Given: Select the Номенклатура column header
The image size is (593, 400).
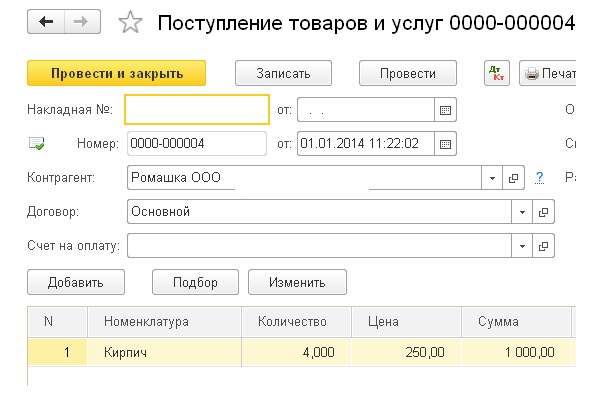Looking at the screenshot, I should pos(165,322).
